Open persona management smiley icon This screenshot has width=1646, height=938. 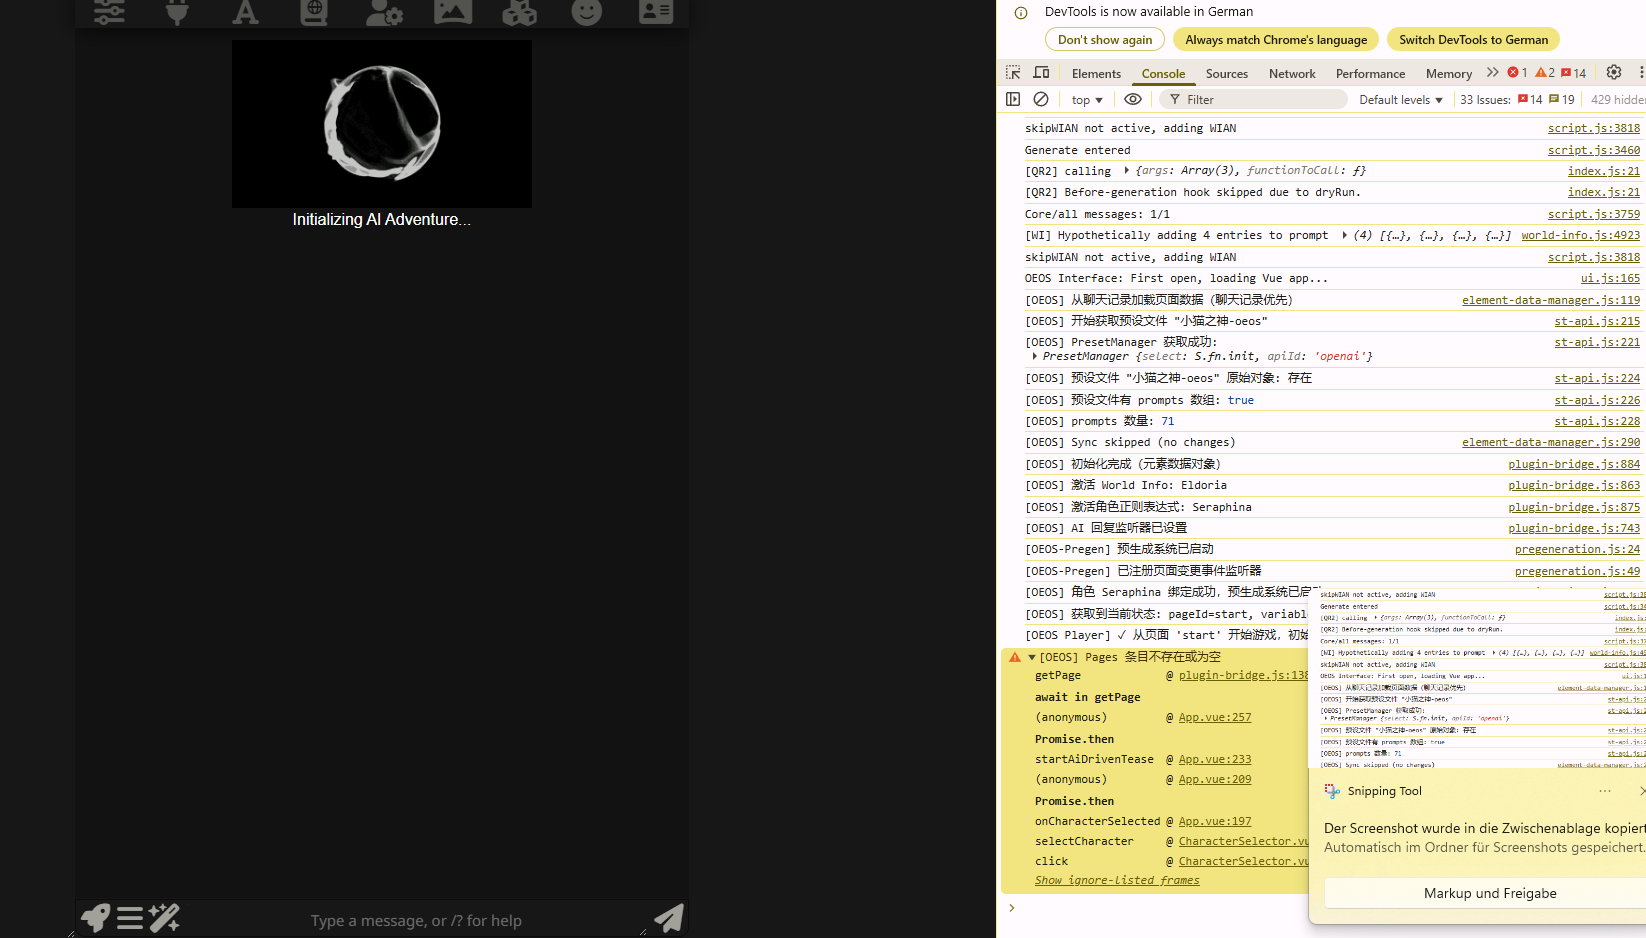tap(587, 12)
